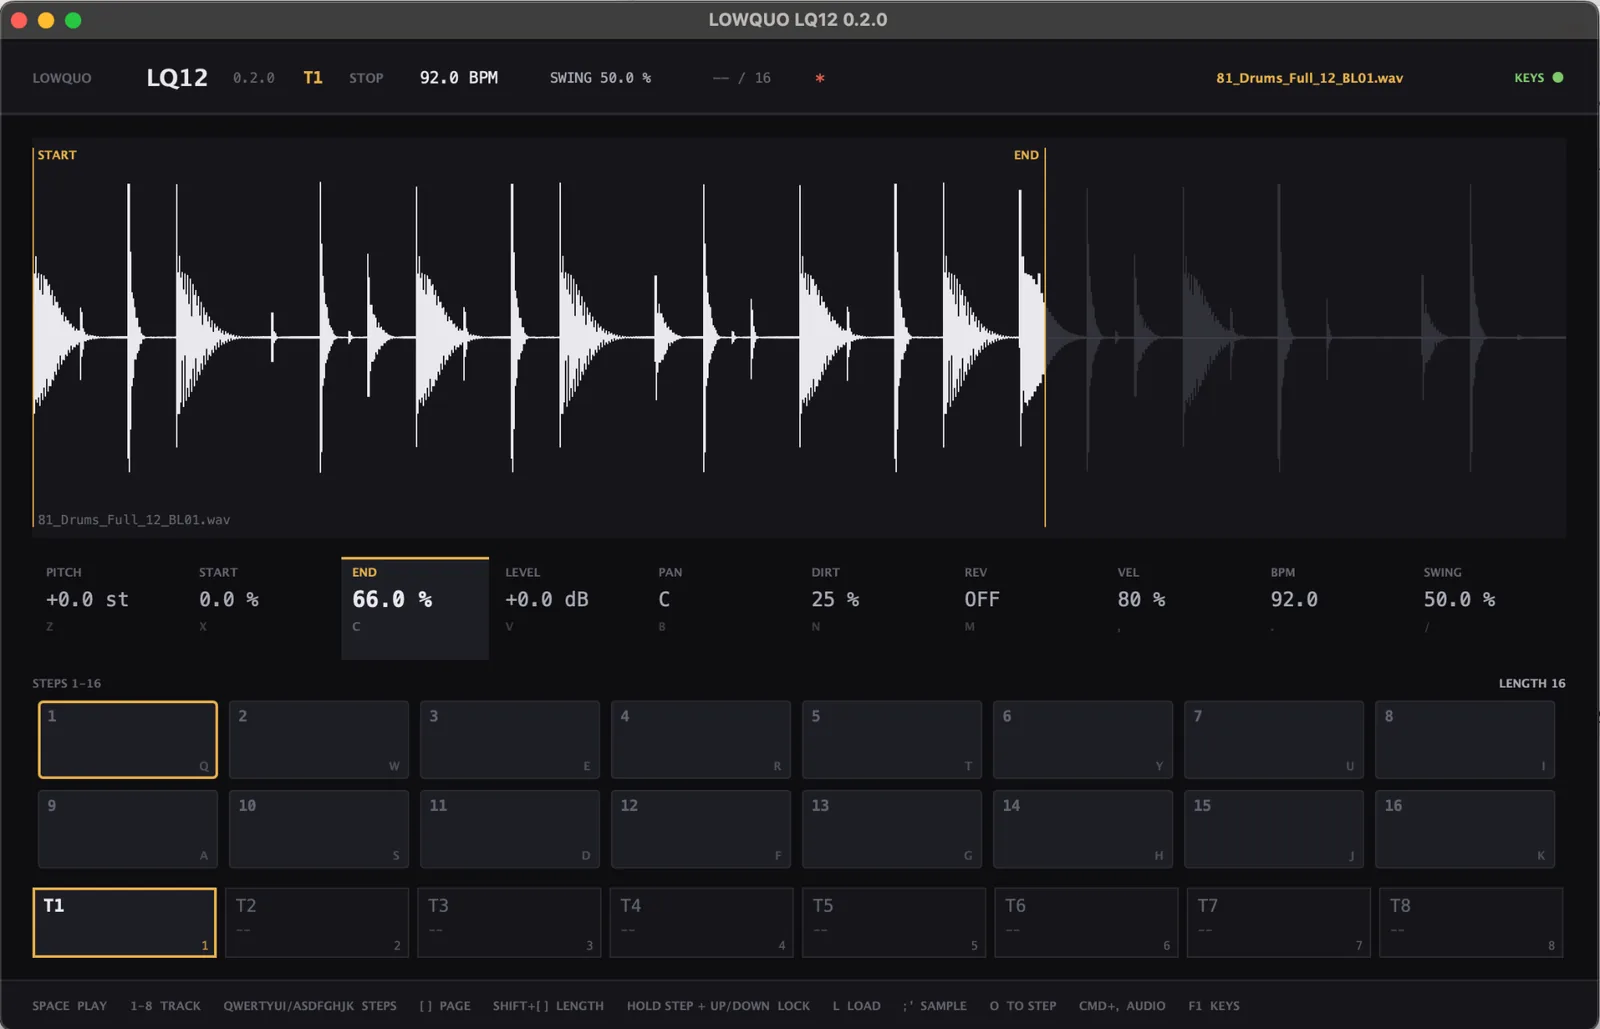Screen dimensions: 1600x1029
Task: Toggle step 8 pad
Action: click(x=1464, y=739)
